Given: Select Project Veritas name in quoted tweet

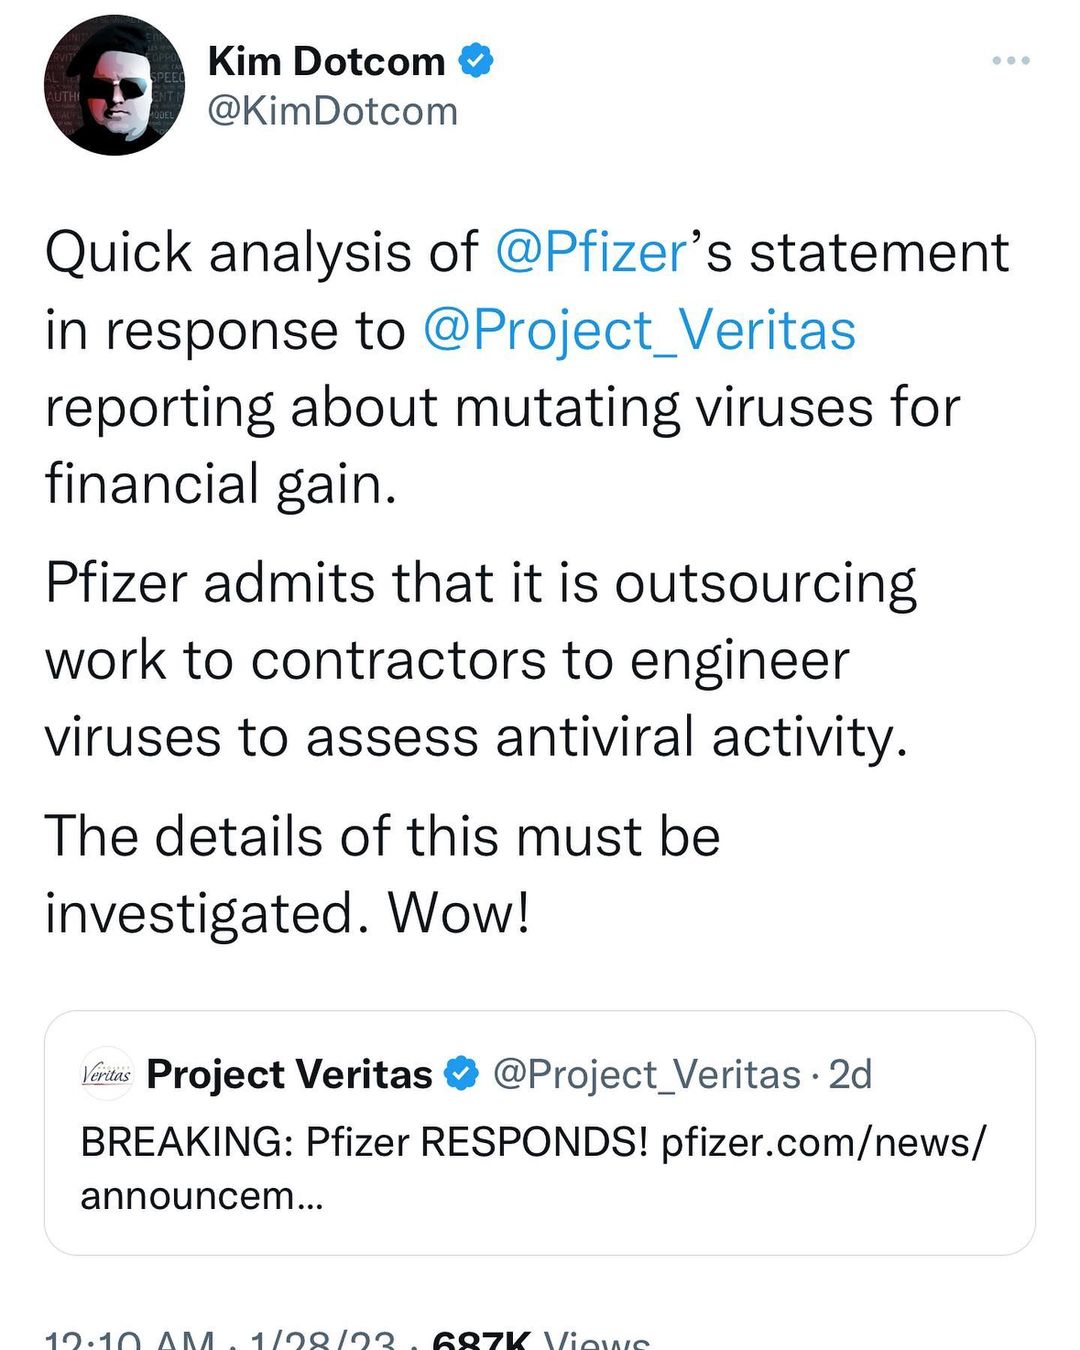Looking at the screenshot, I should [289, 1074].
